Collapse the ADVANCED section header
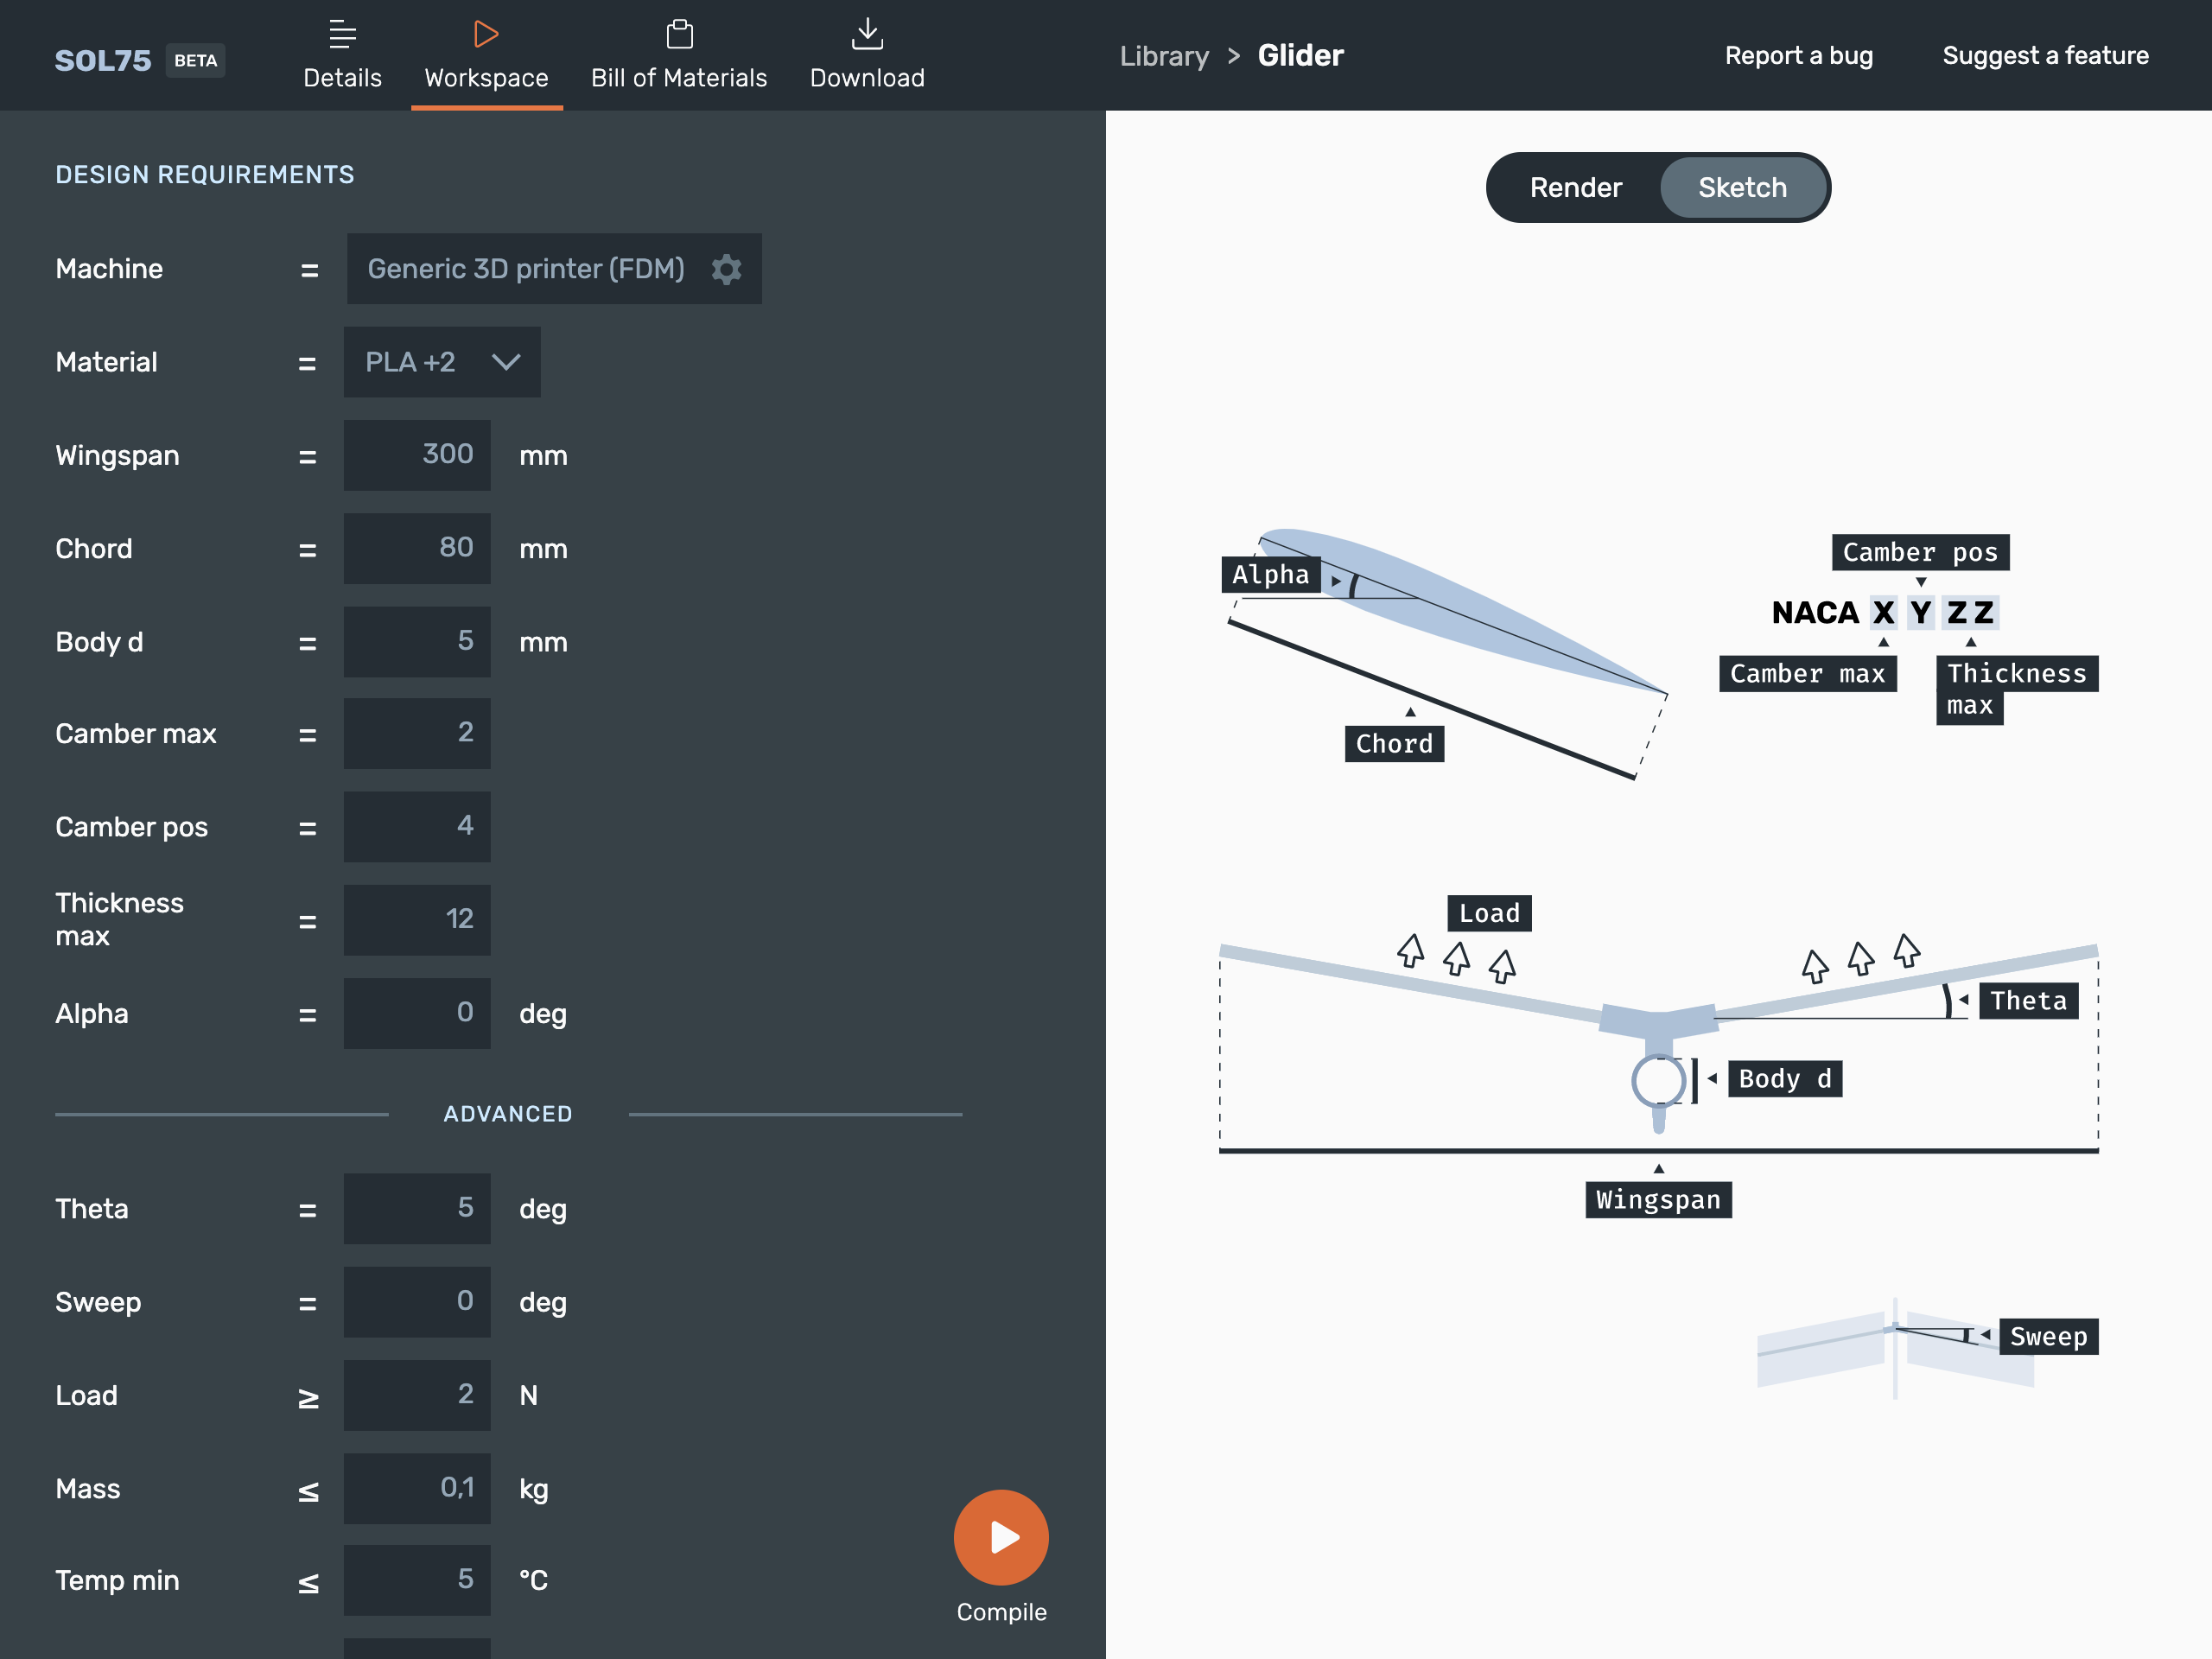Image resolution: width=2212 pixels, height=1659 pixels. coord(508,1114)
